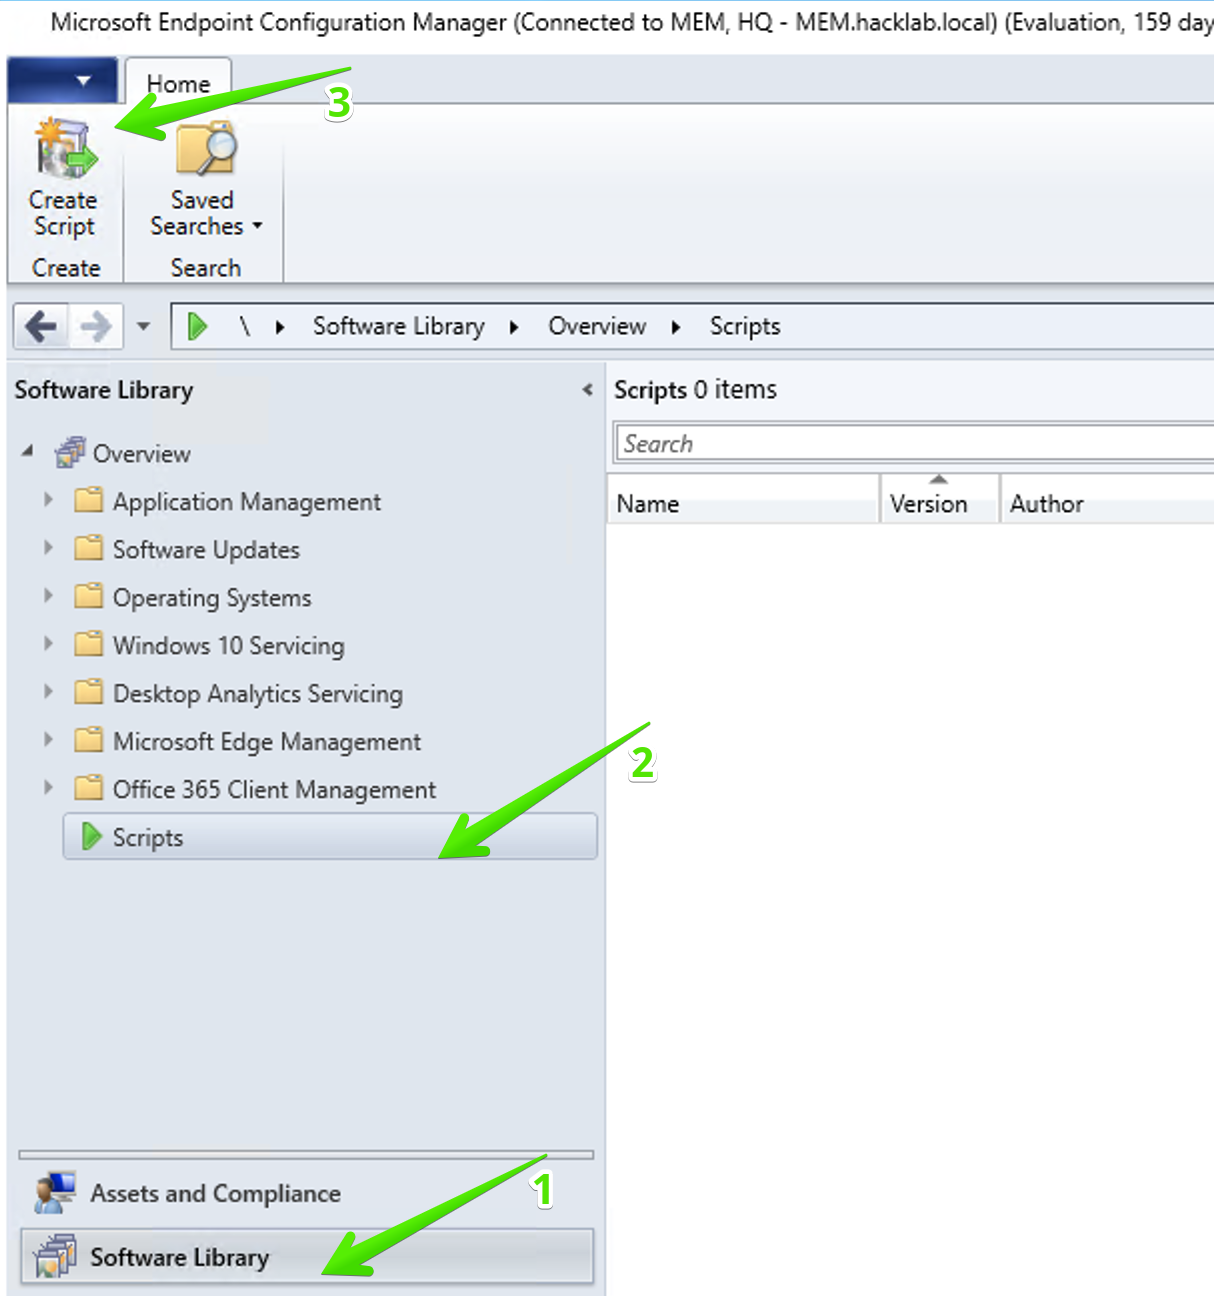Click the Windows 10 Servicing tree label
1214x1296 pixels.
[x=229, y=646]
